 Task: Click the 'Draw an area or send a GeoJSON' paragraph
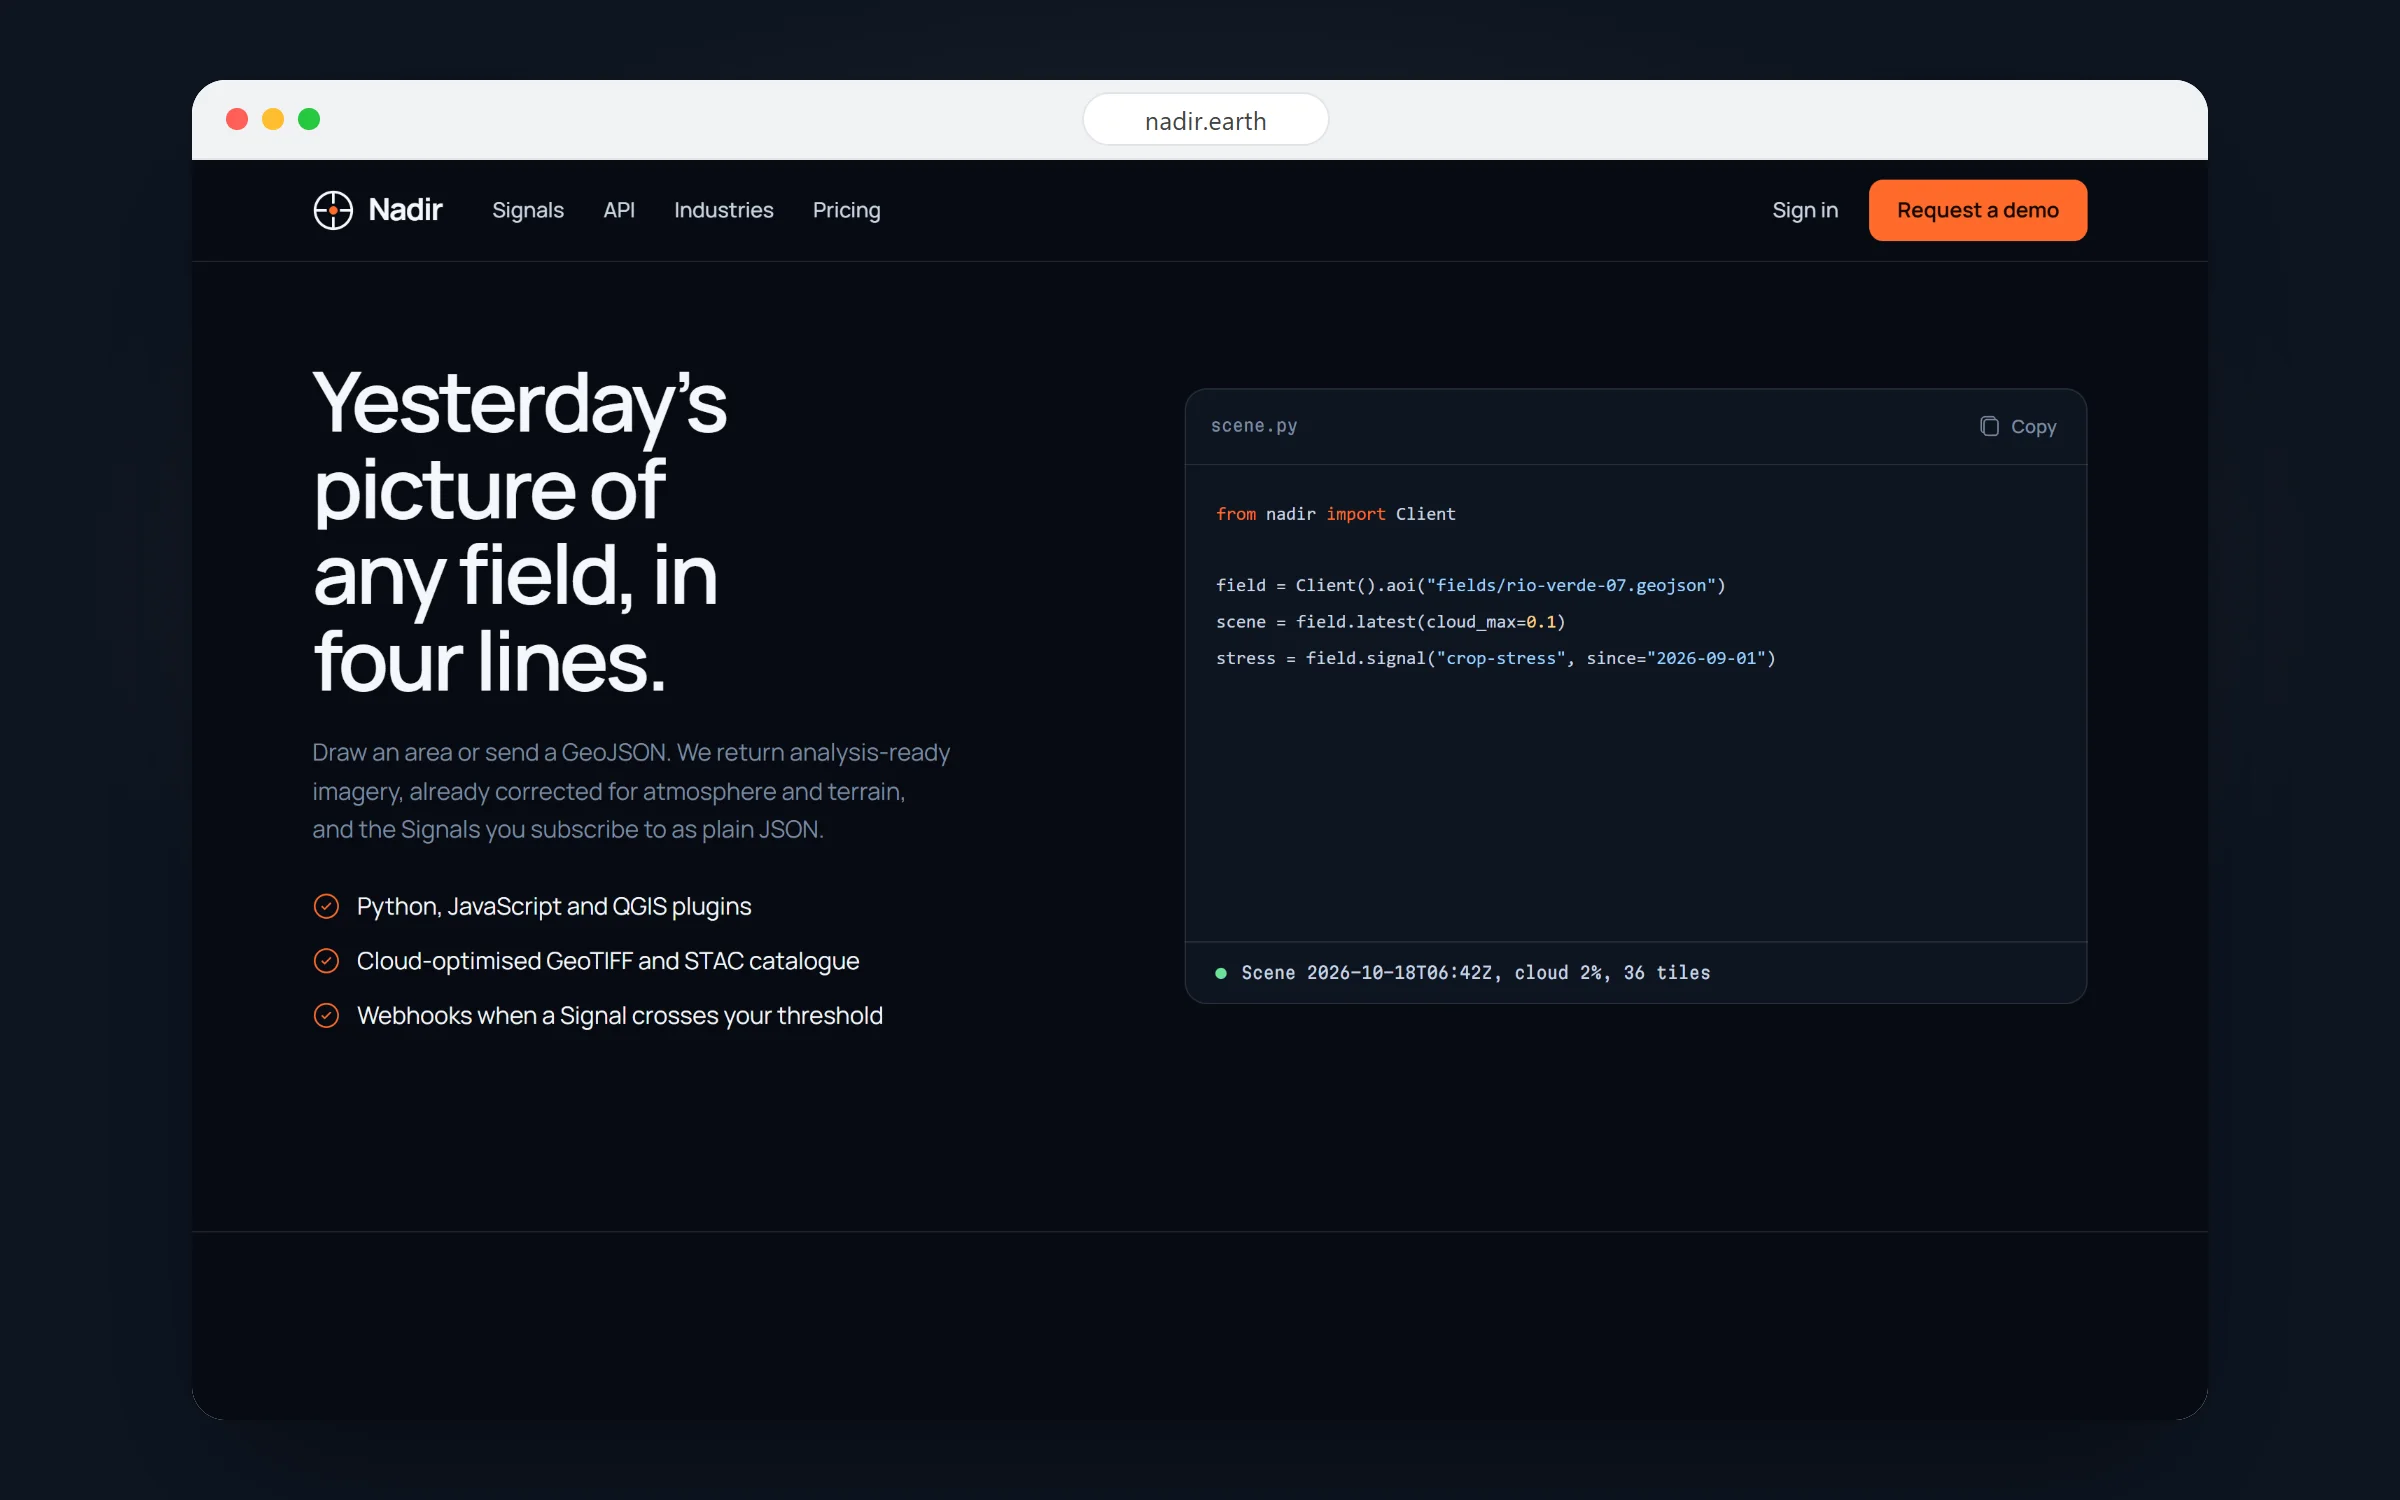click(631, 791)
